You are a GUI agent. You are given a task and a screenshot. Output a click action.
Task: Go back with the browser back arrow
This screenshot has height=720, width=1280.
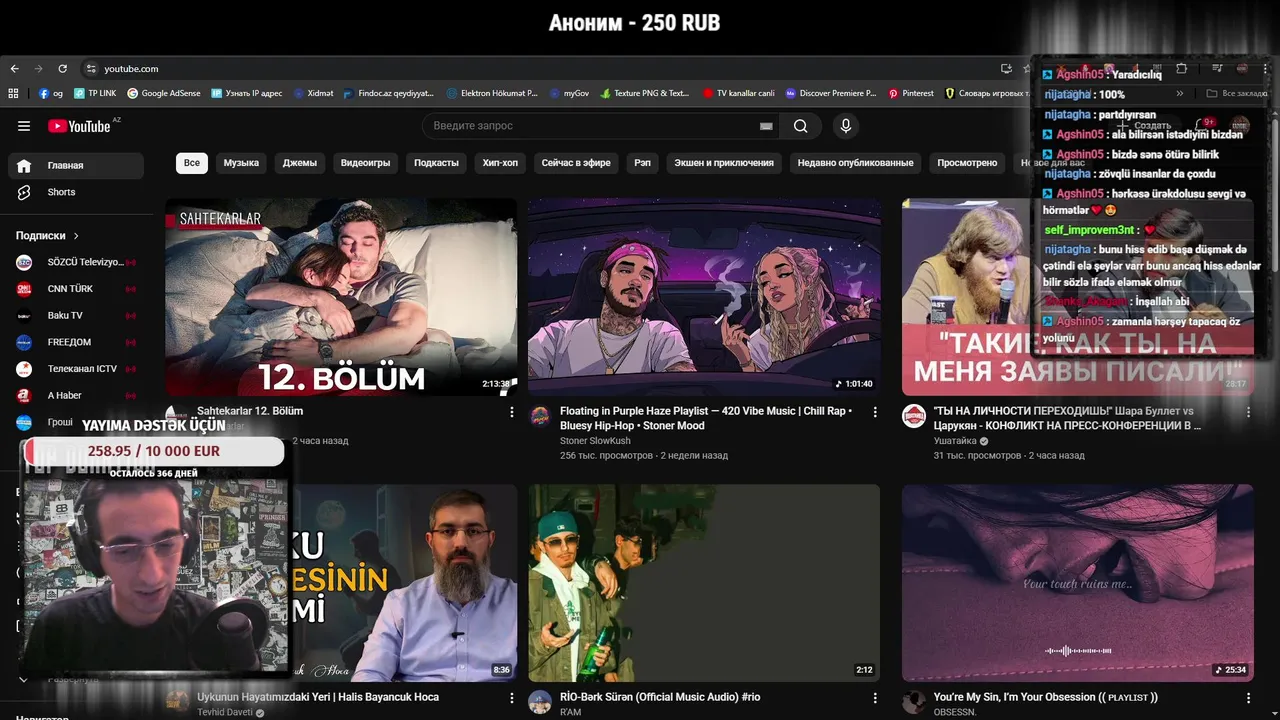(14, 69)
